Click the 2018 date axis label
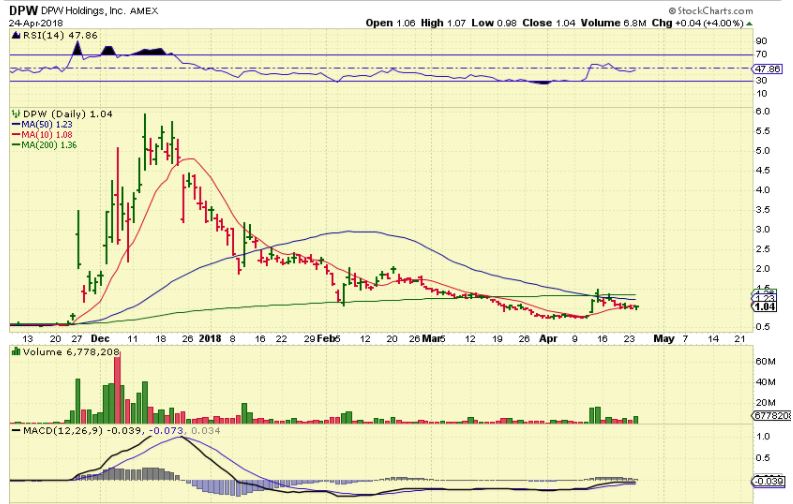793x504 pixels. pos(210,339)
